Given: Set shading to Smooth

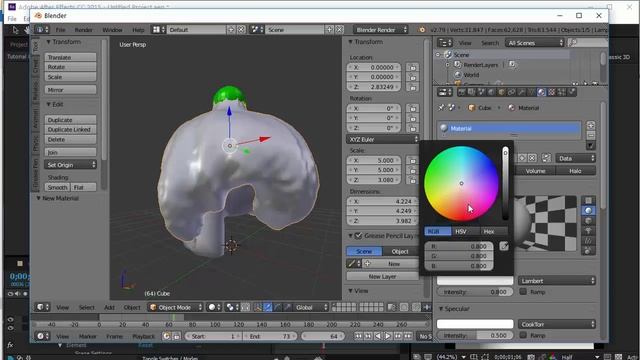Looking at the screenshot, I should pos(57,187).
